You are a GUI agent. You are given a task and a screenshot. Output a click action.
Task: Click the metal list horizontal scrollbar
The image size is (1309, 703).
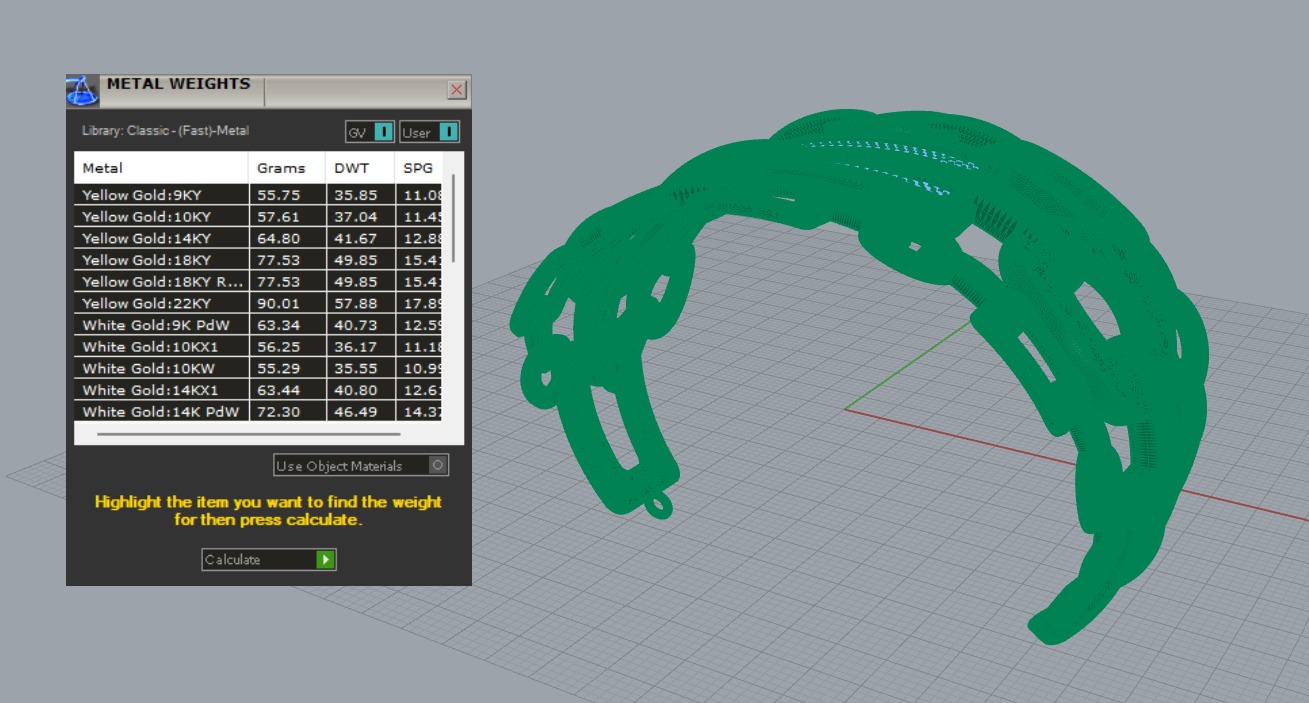pos(249,434)
